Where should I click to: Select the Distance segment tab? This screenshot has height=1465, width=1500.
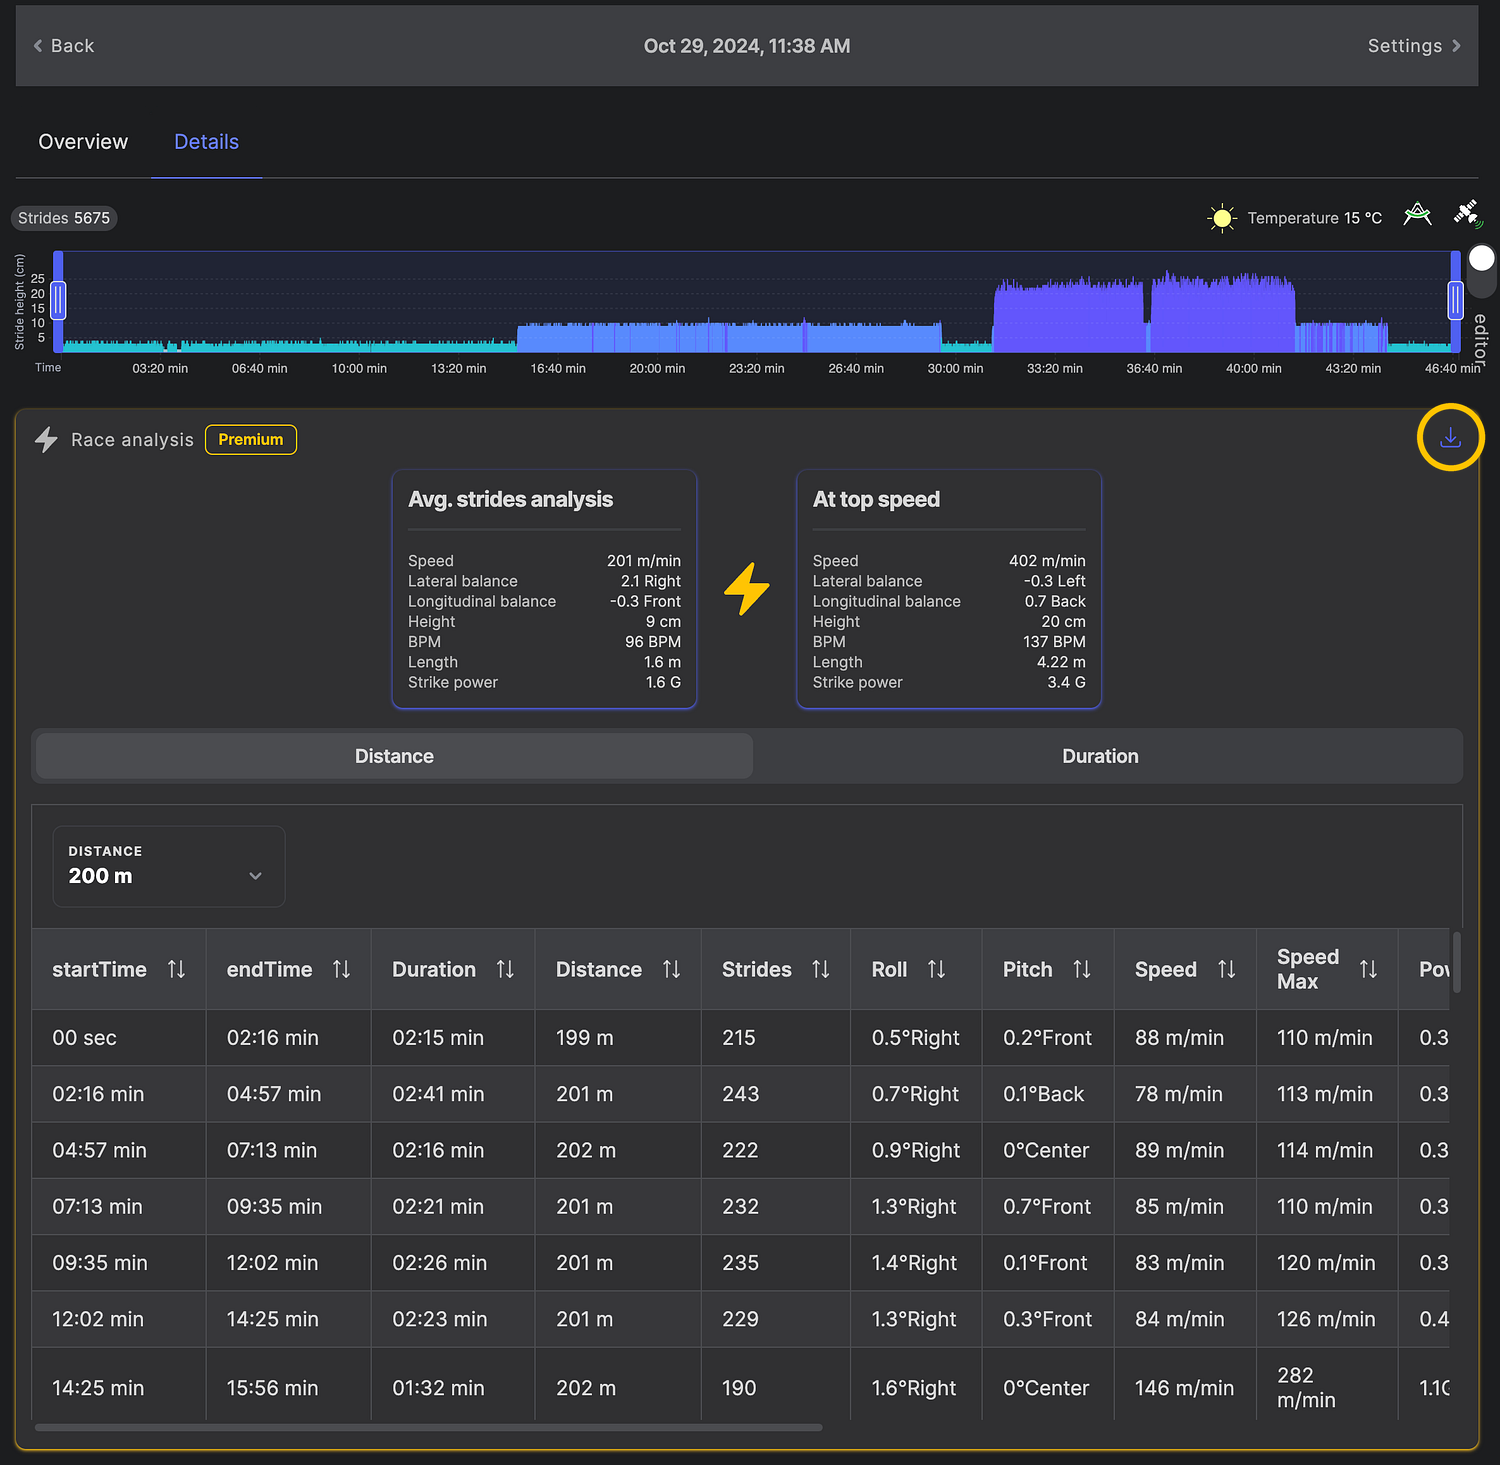click(x=394, y=756)
